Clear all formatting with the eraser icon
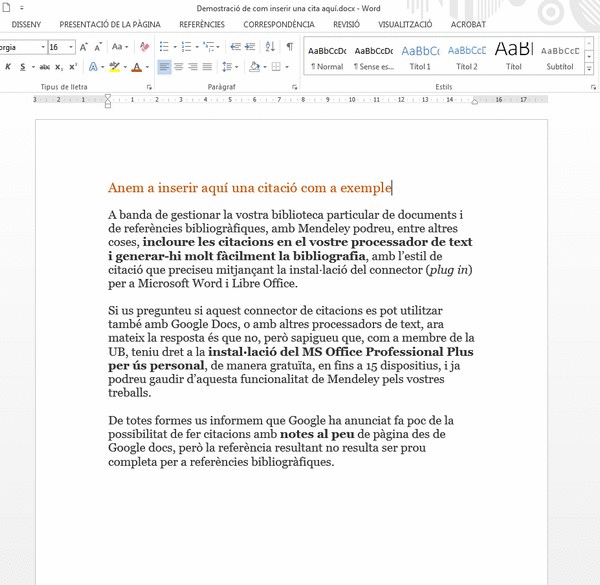This screenshot has height=585, width=600. tap(145, 47)
